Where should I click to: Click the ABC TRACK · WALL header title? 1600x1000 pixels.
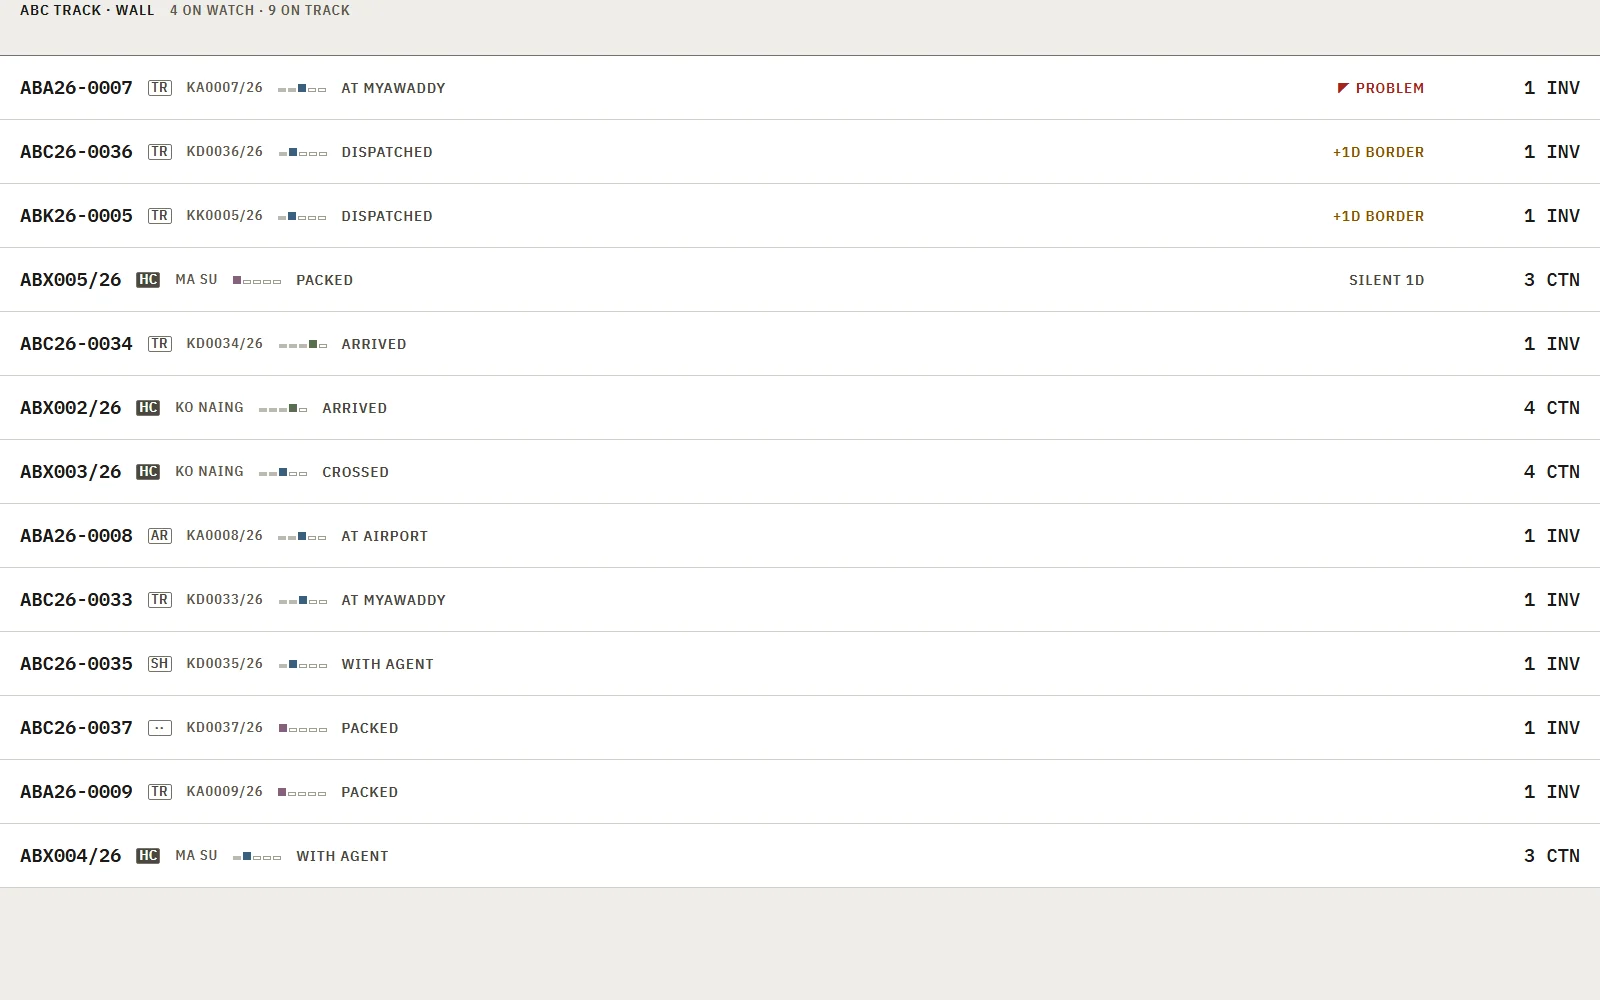point(87,10)
